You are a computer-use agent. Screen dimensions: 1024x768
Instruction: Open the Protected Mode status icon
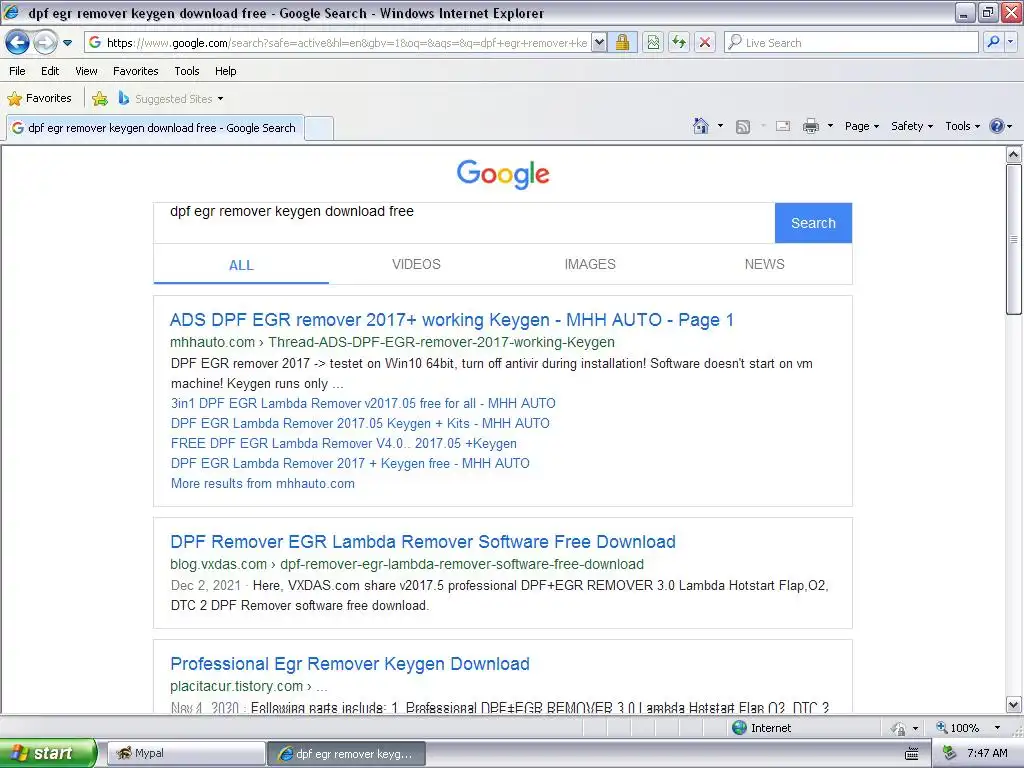(899, 728)
